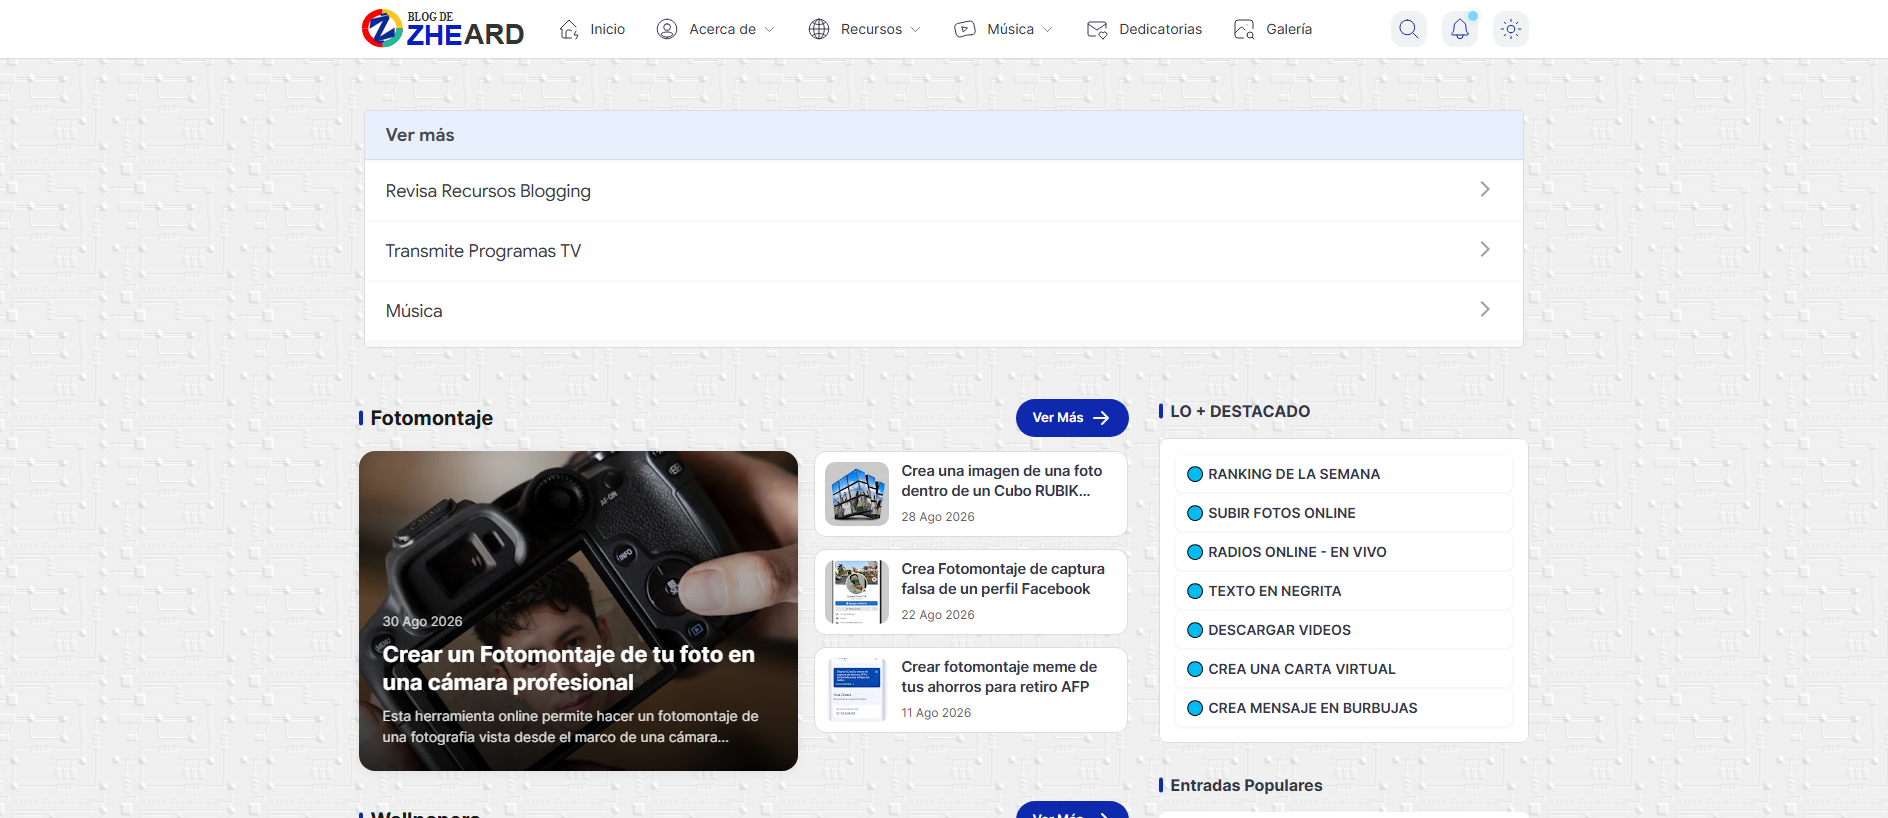
Task: Expand the Recursos dropdown chevron
Action: click(x=916, y=30)
